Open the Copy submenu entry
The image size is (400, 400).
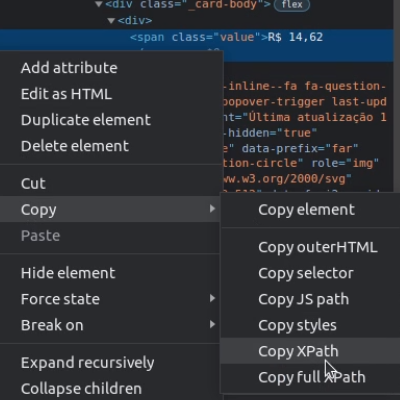point(110,209)
